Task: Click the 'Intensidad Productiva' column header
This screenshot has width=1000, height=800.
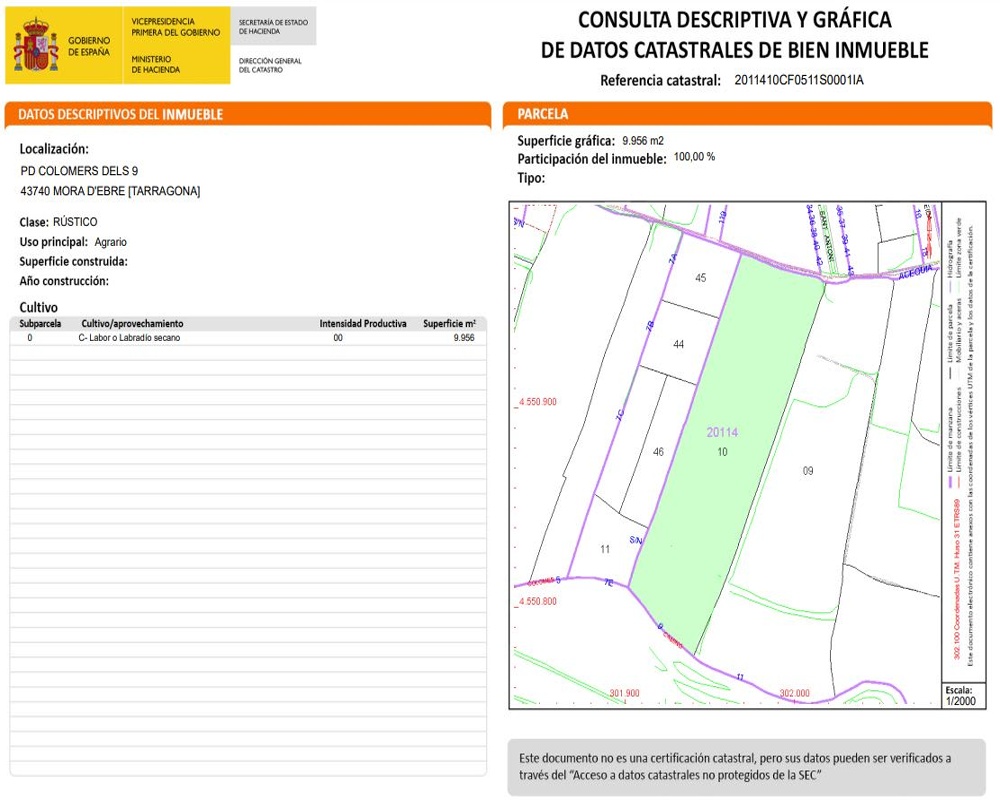Action: [x=363, y=323]
